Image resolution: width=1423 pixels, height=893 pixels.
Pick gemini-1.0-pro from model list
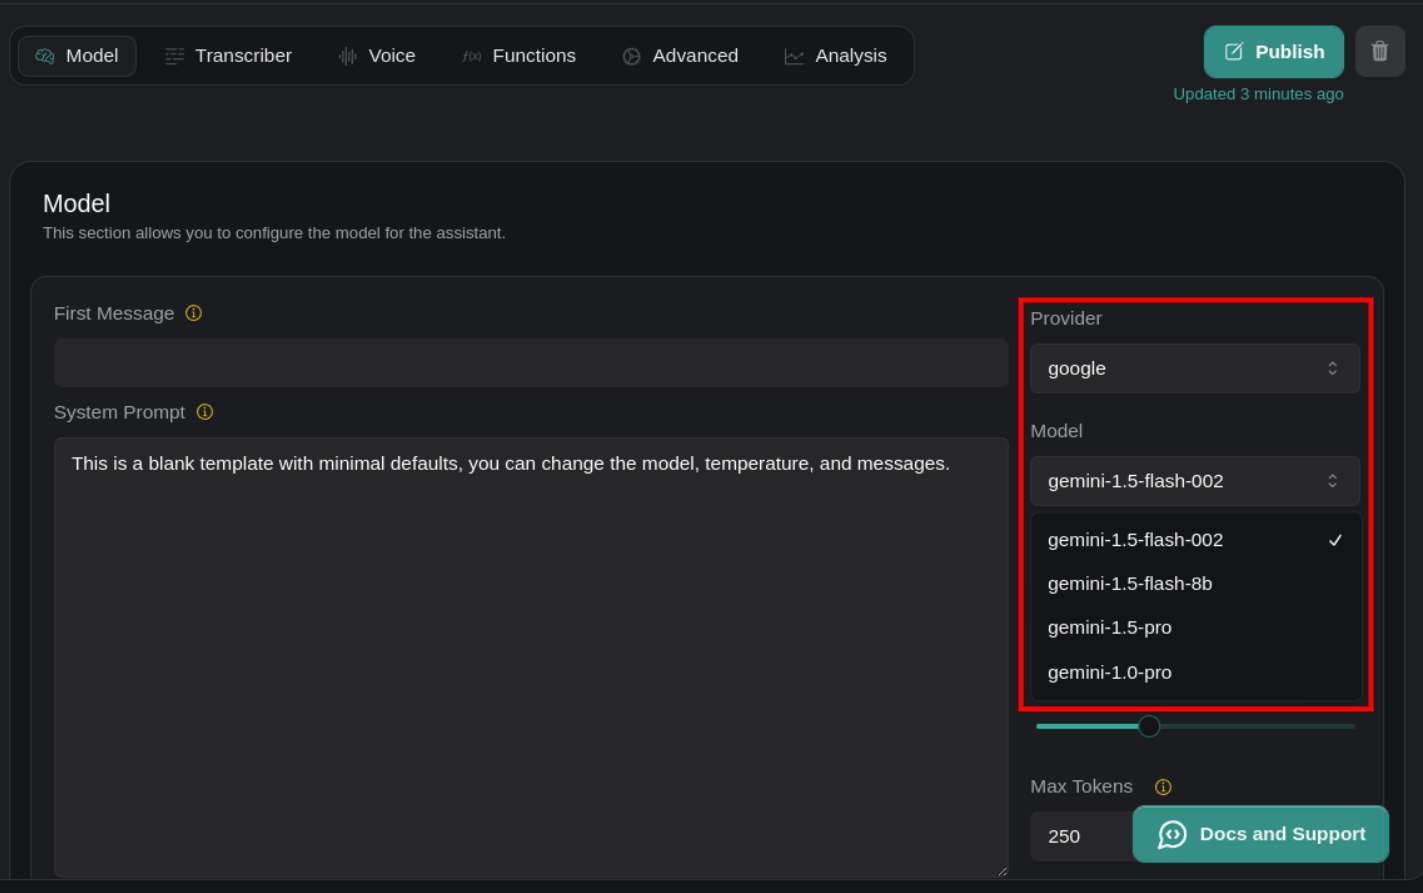coord(1110,673)
